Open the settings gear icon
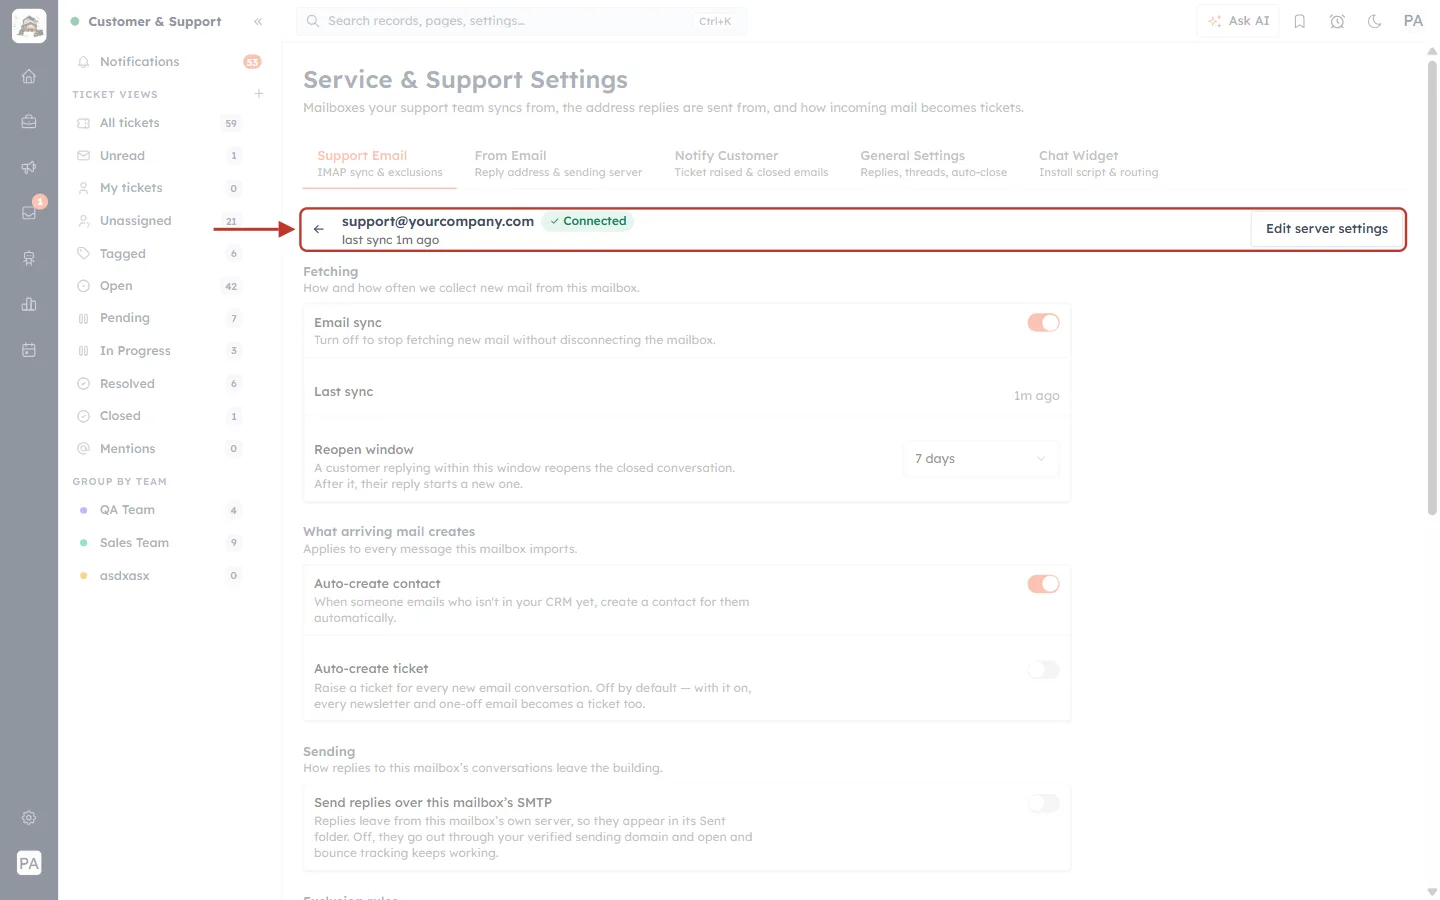Viewport: 1440px width, 900px height. [x=29, y=818]
